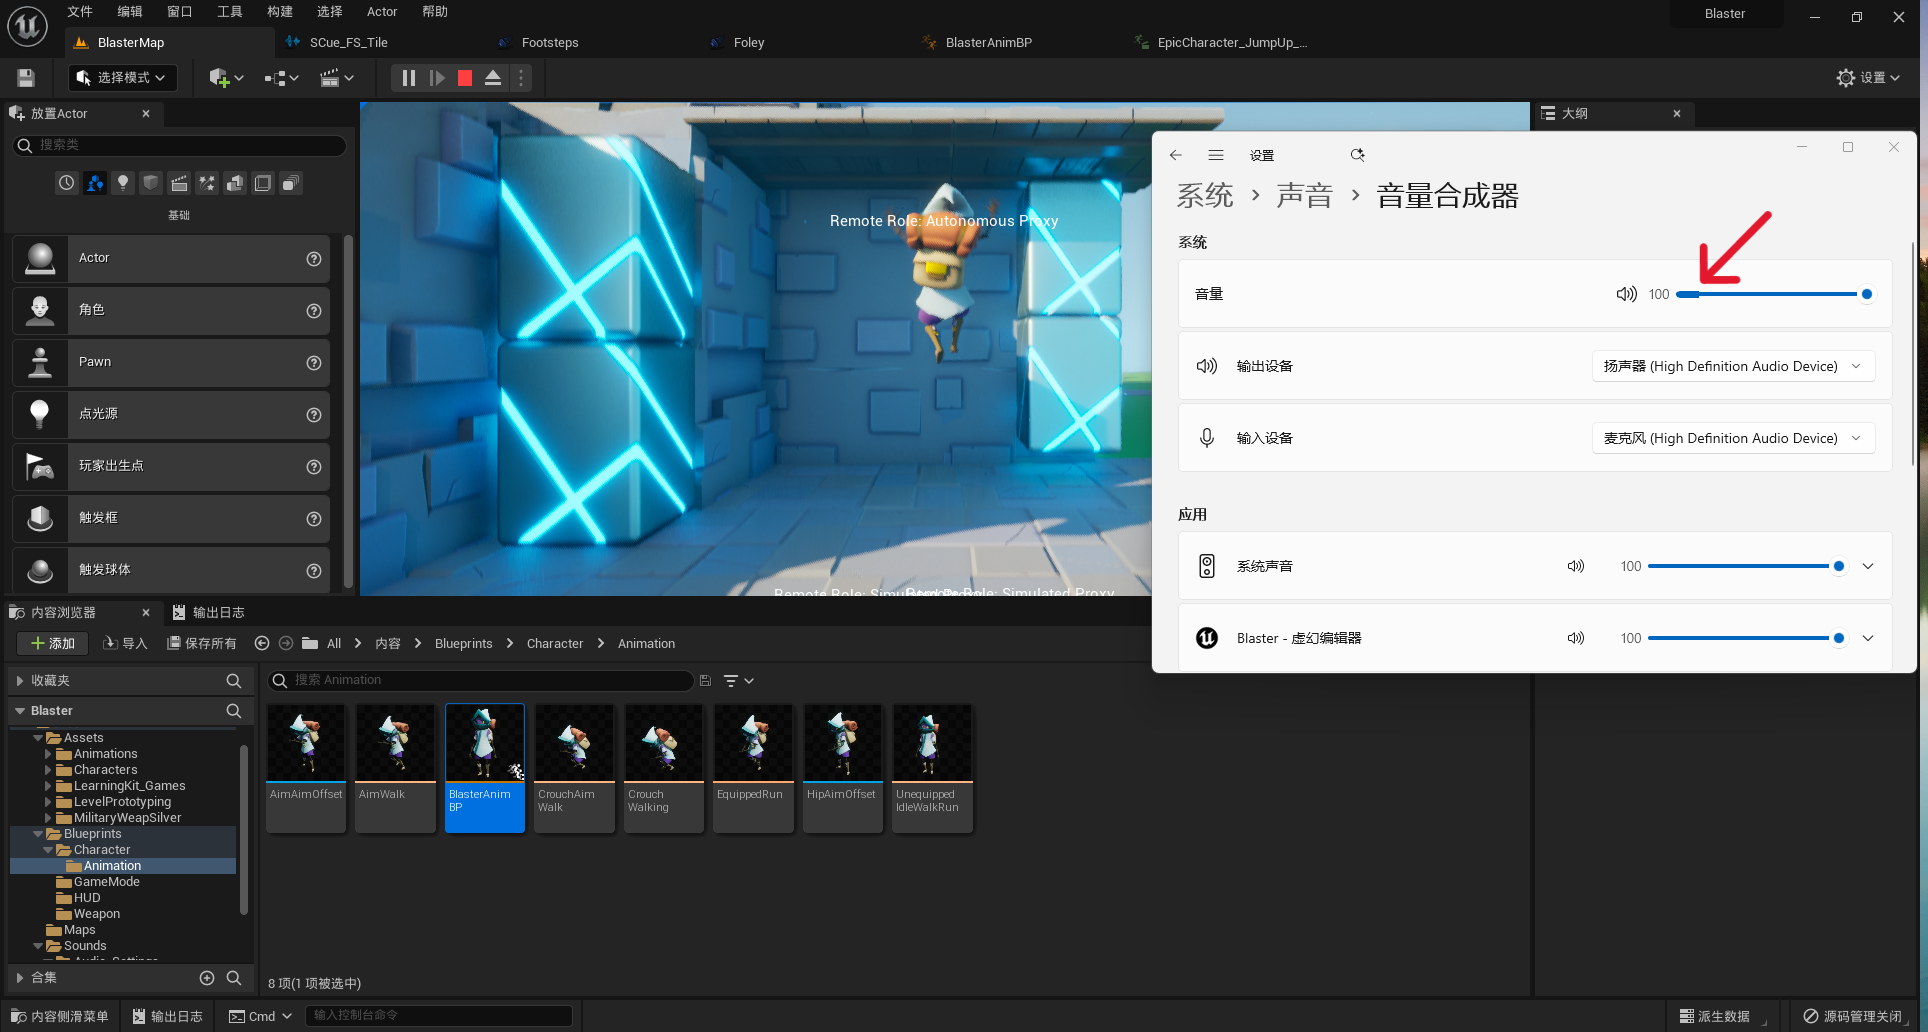Open the Settings navigation hamburger menu
1928x1032 pixels.
point(1216,155)
